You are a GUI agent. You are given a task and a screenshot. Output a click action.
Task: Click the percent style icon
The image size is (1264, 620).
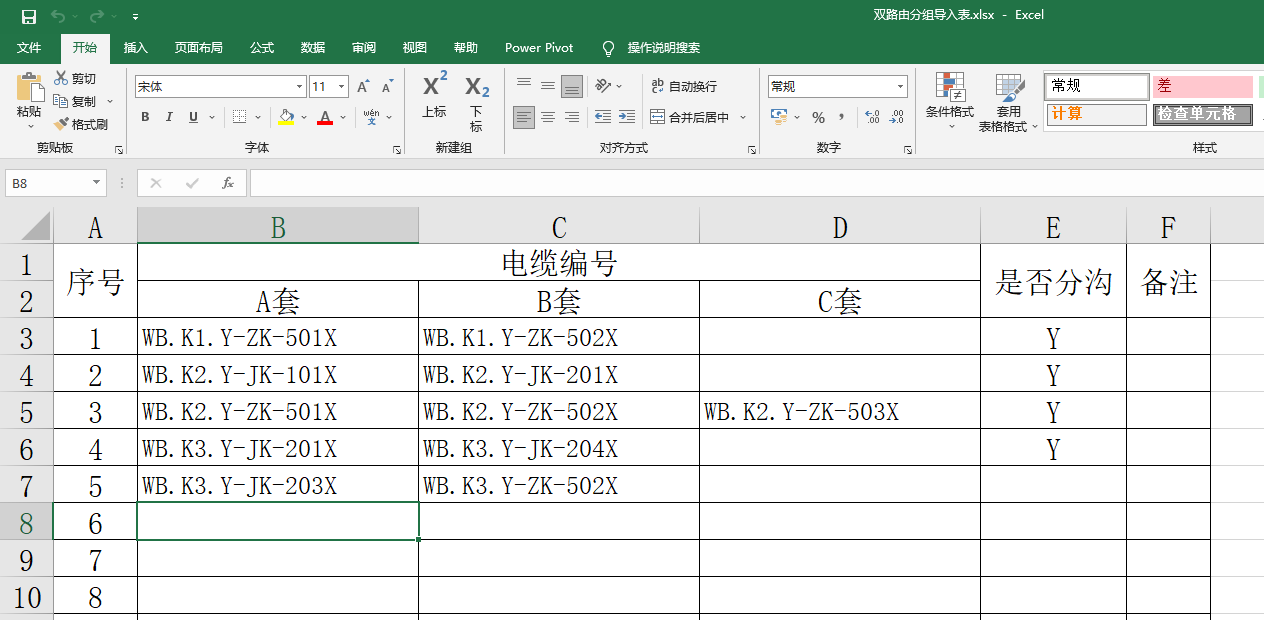(x=818, y=118)
